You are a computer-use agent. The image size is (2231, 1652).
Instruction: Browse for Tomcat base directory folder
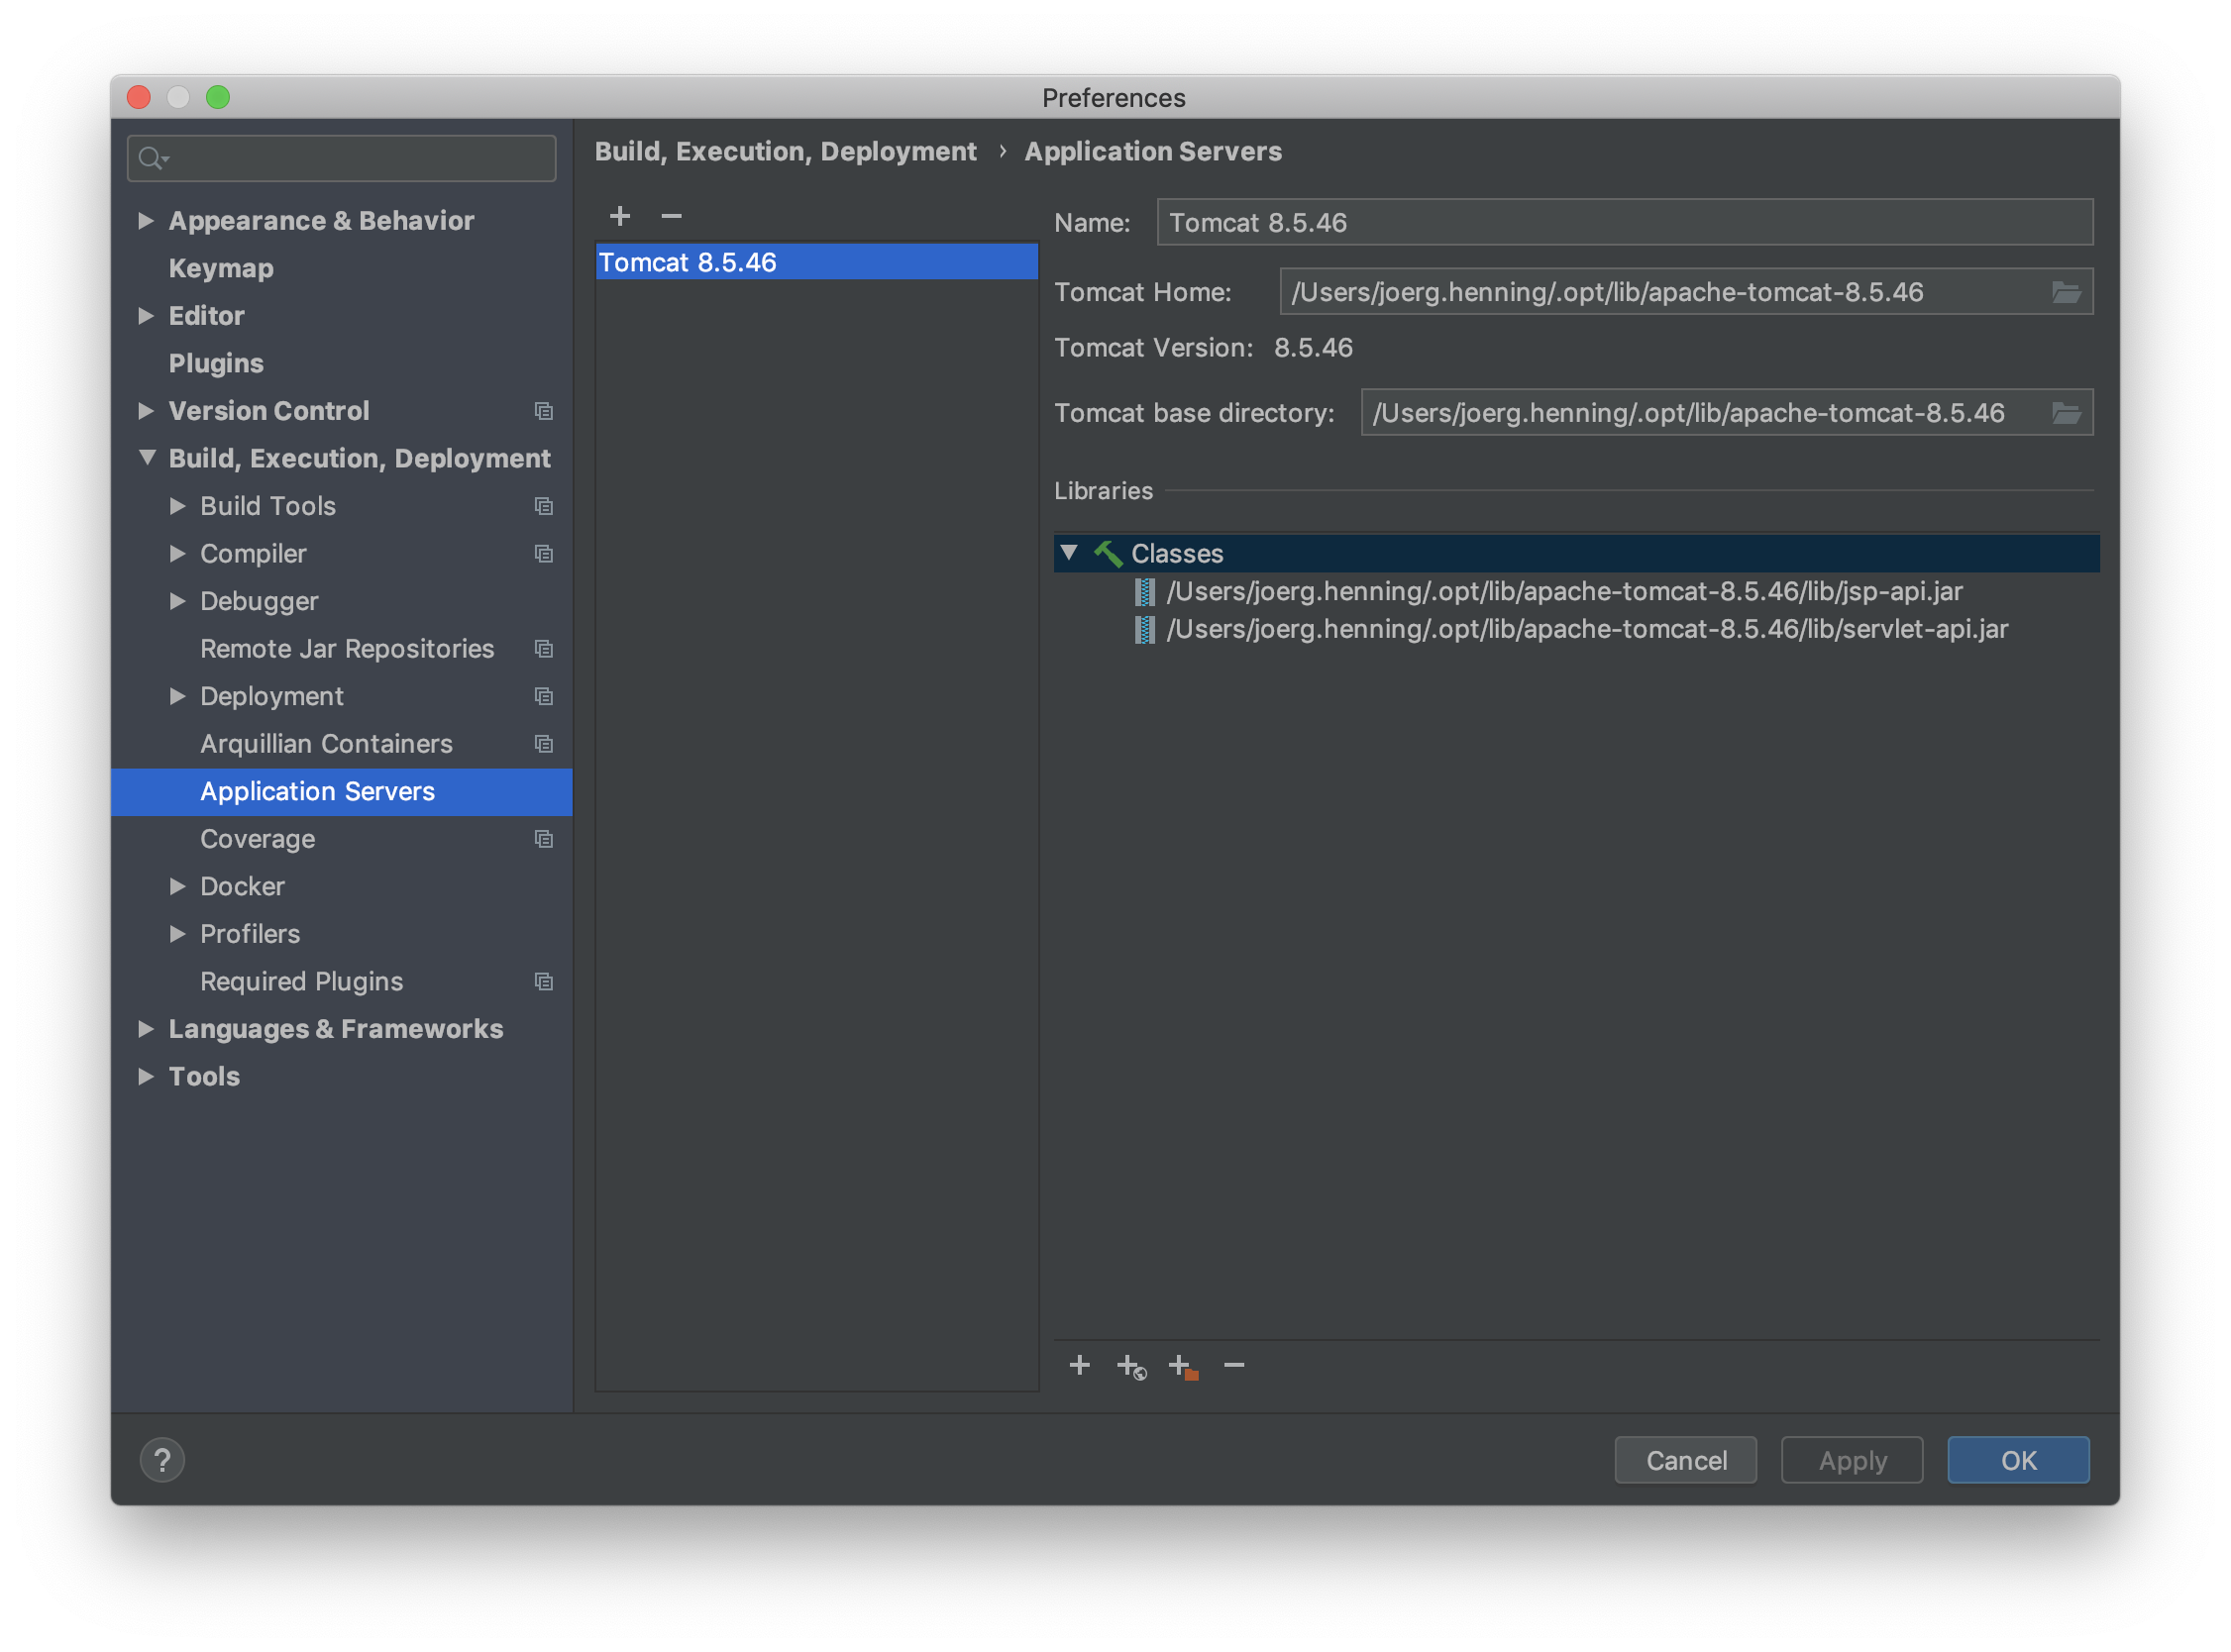[x=2066, y=413]
